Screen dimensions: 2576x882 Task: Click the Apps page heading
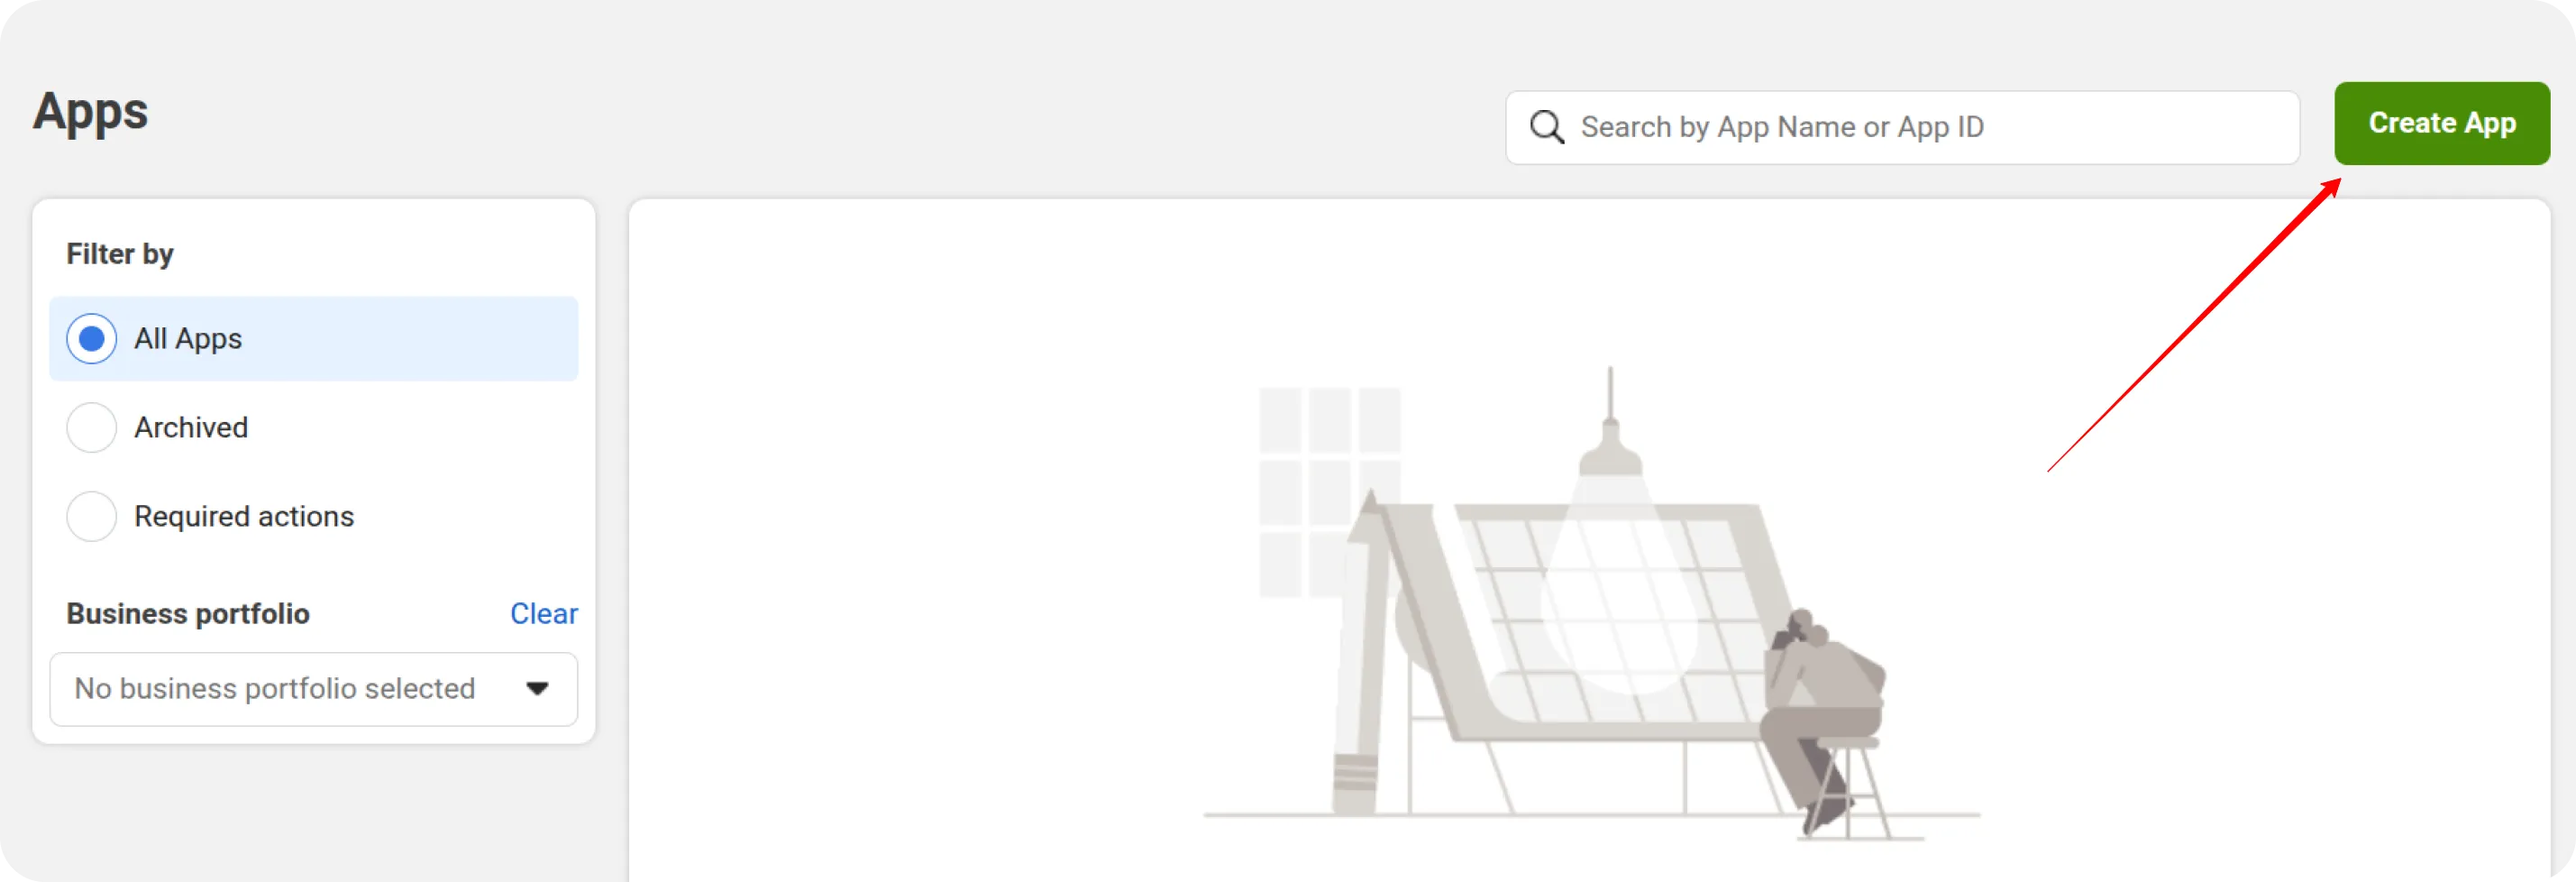[90, 112]
